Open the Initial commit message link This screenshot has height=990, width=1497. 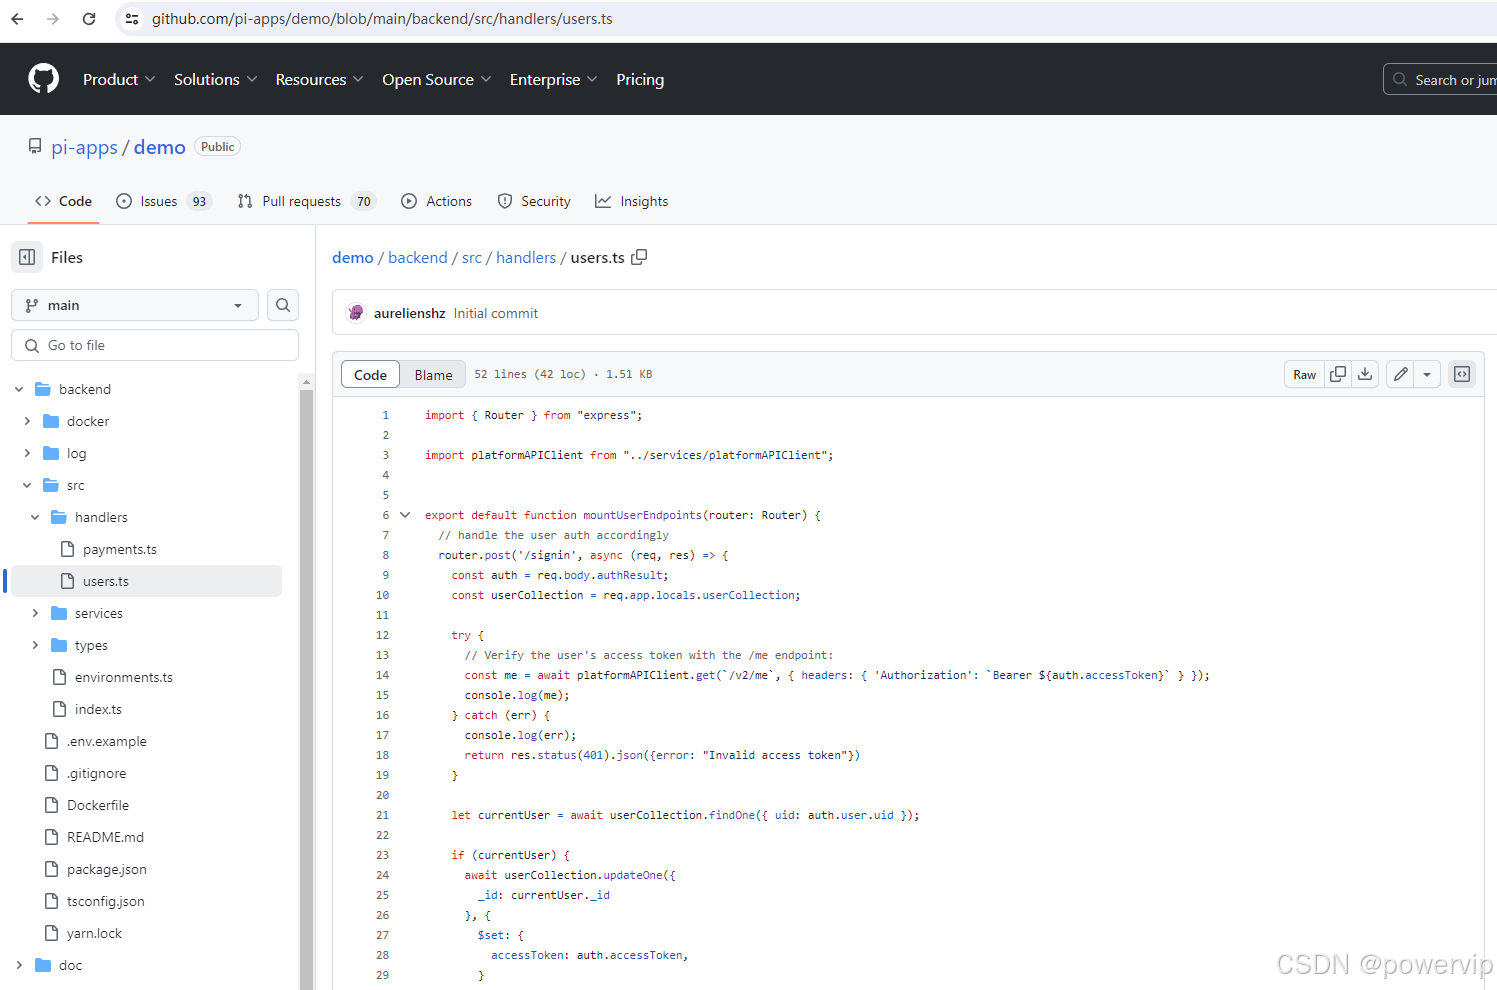(x=496, y=313)
